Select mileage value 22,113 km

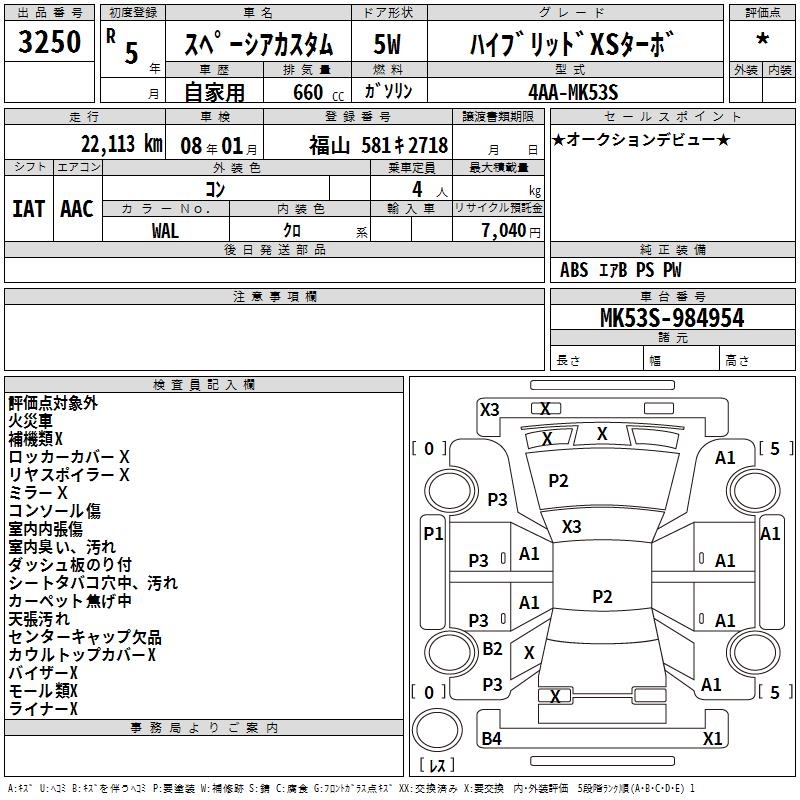point(121,144)
